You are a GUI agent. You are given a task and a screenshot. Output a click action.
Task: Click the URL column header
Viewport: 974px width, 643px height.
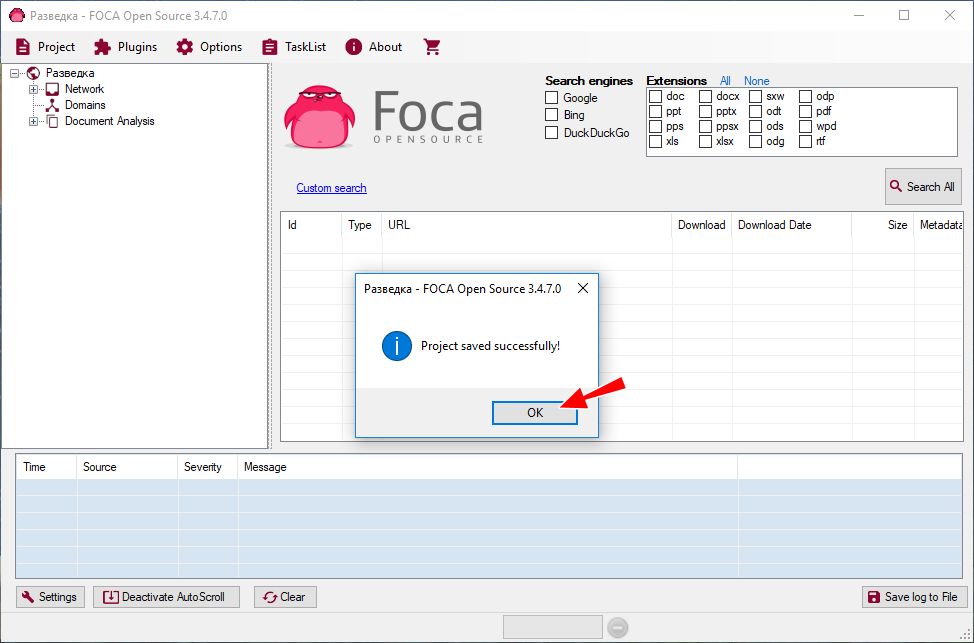tap(527, 225)
